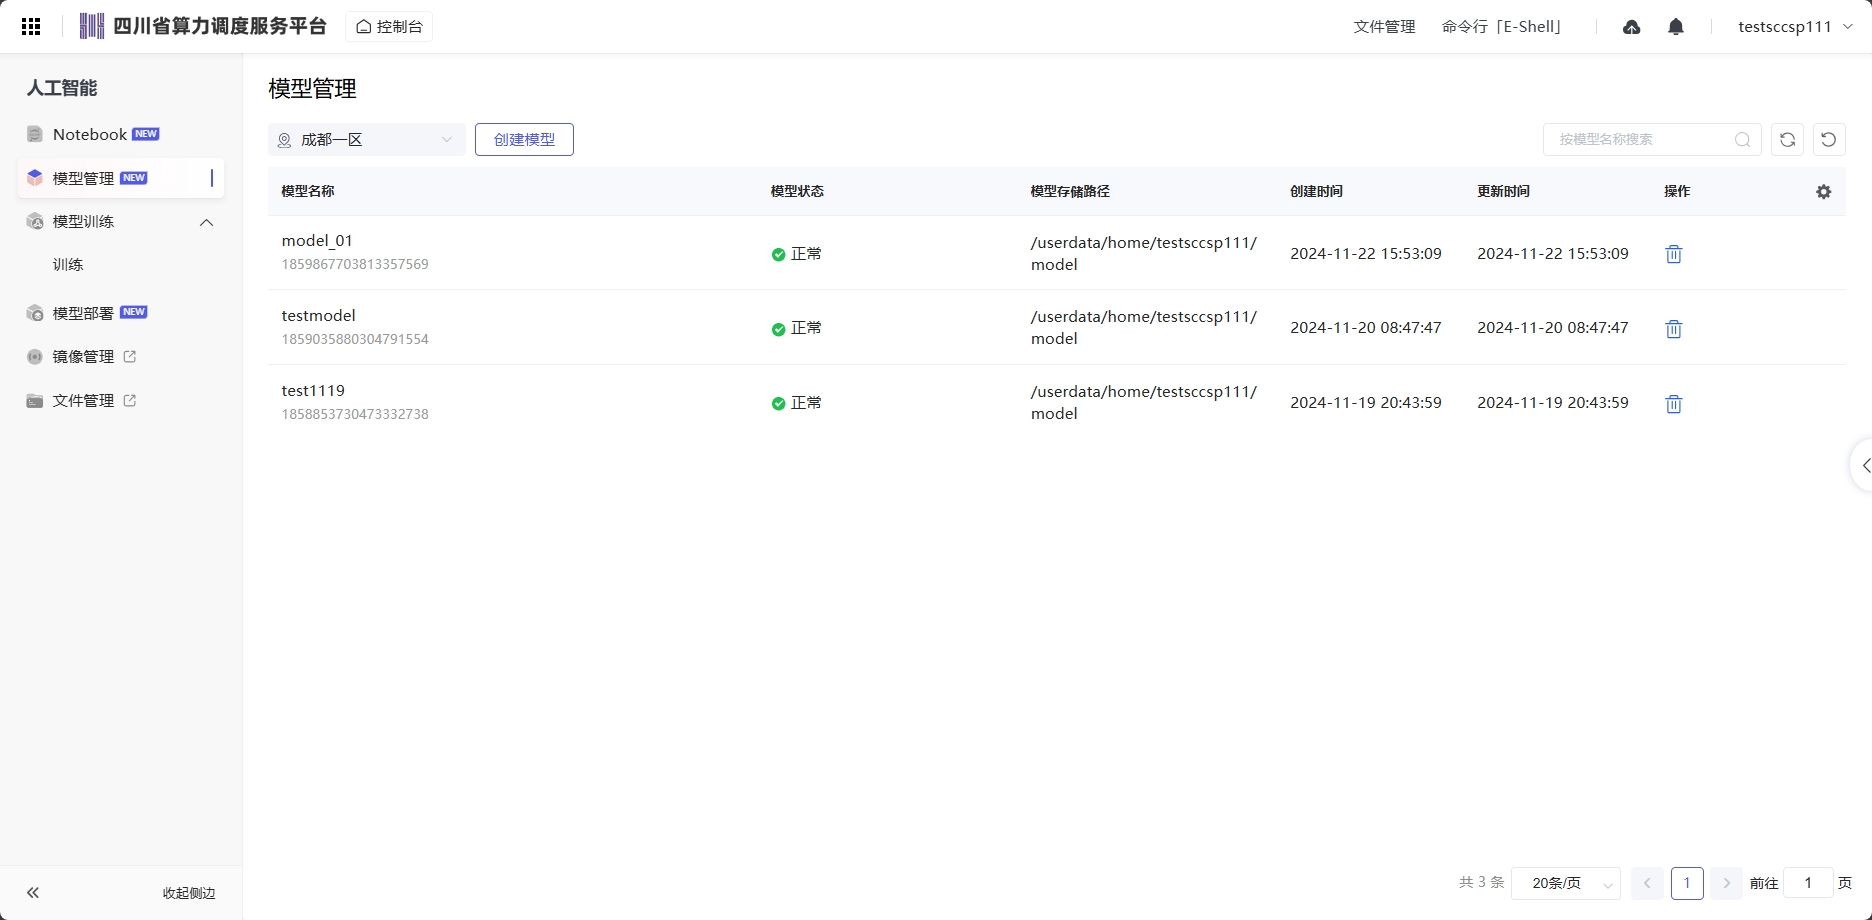Screen dimensions: 1872x920
Task: Open the 训练 submenu item
Action: [68, 265]
